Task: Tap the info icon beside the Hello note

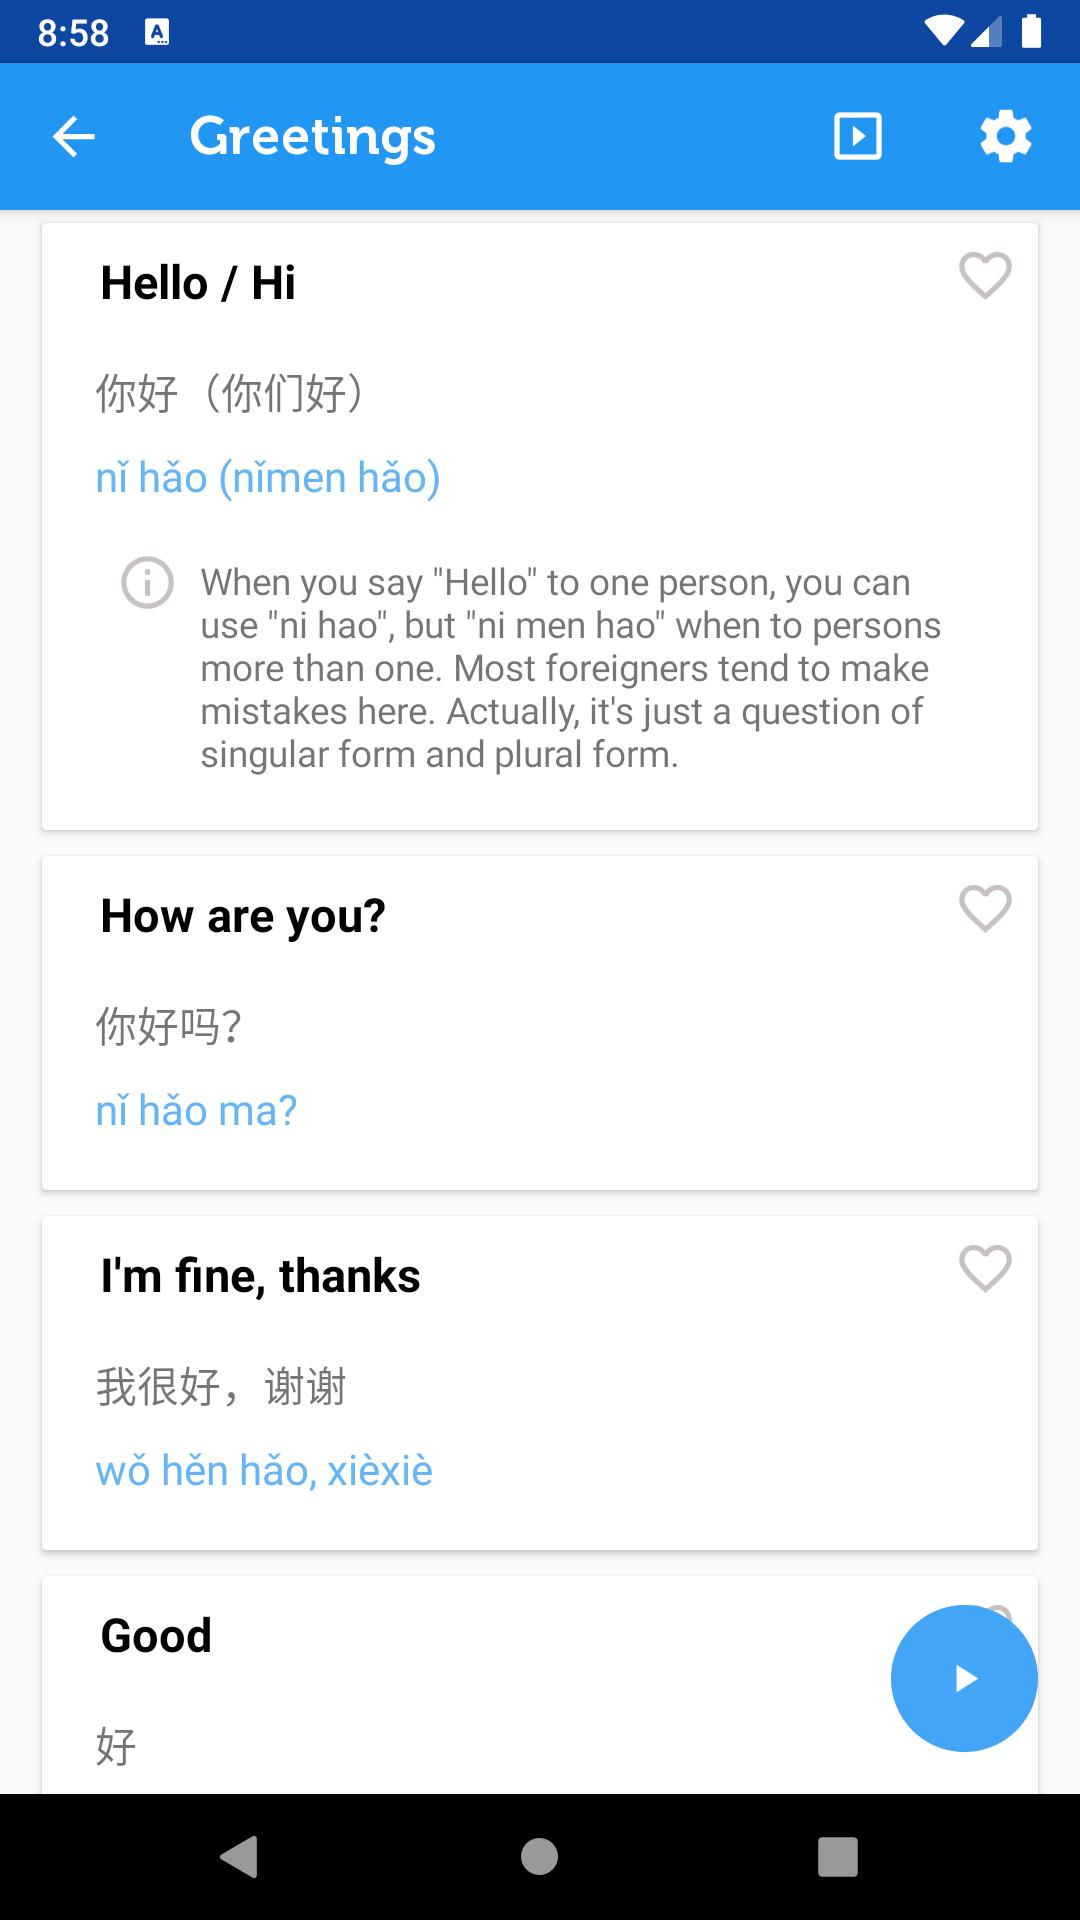Action: click(x=148, y=582)
